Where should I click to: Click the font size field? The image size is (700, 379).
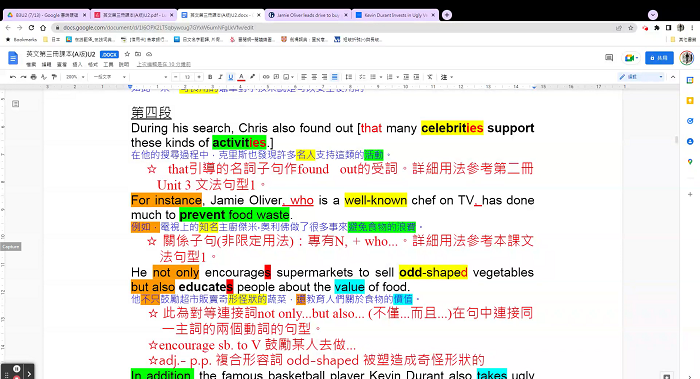click(188, 77)
